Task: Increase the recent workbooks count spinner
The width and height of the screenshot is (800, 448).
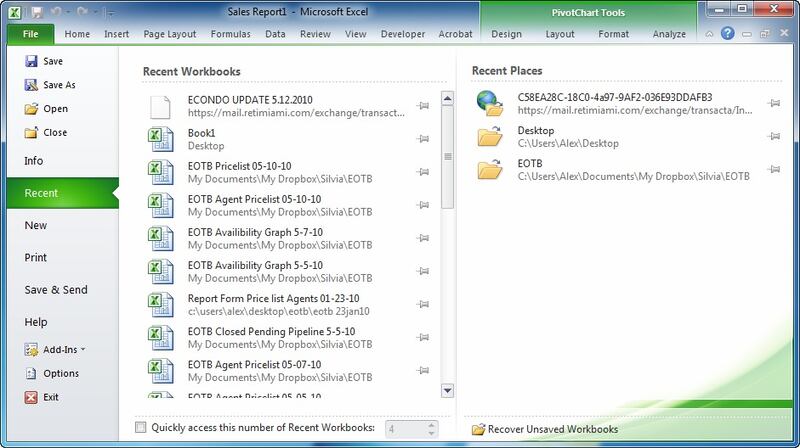Action: 431,424
